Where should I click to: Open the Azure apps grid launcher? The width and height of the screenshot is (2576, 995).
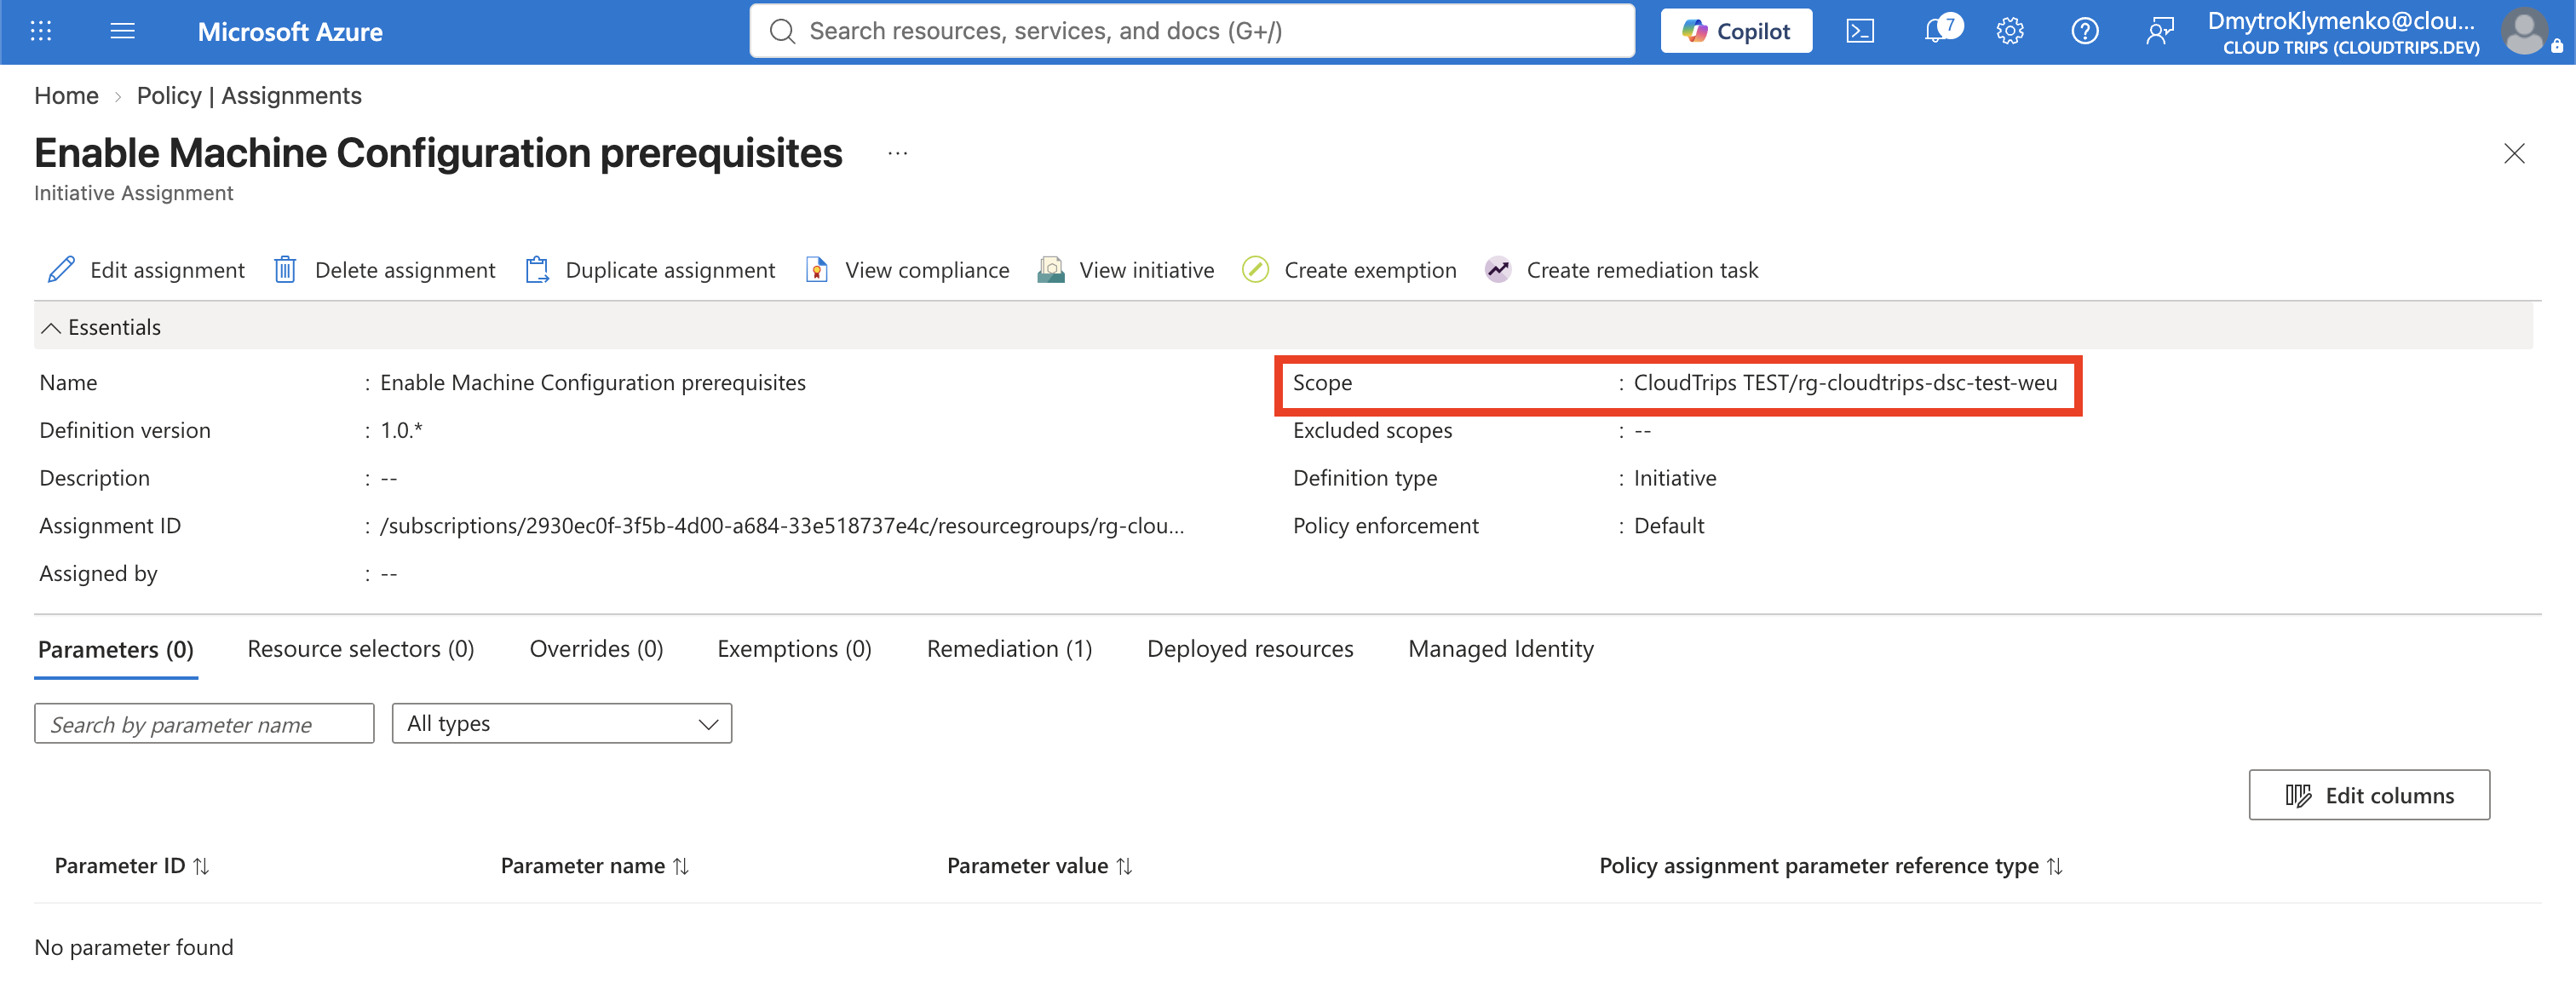point(41,31)
